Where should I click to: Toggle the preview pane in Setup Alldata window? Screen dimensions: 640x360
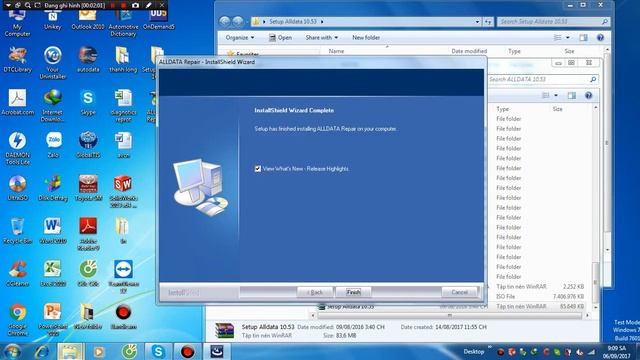(x=583, y=38)
